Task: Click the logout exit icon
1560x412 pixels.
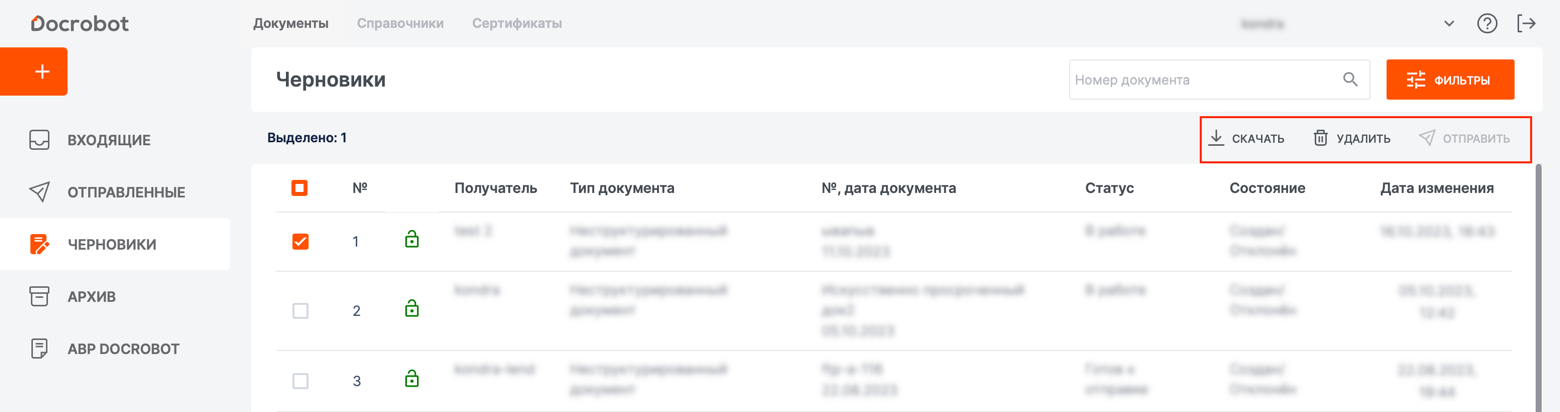Action: point(1526,24)
